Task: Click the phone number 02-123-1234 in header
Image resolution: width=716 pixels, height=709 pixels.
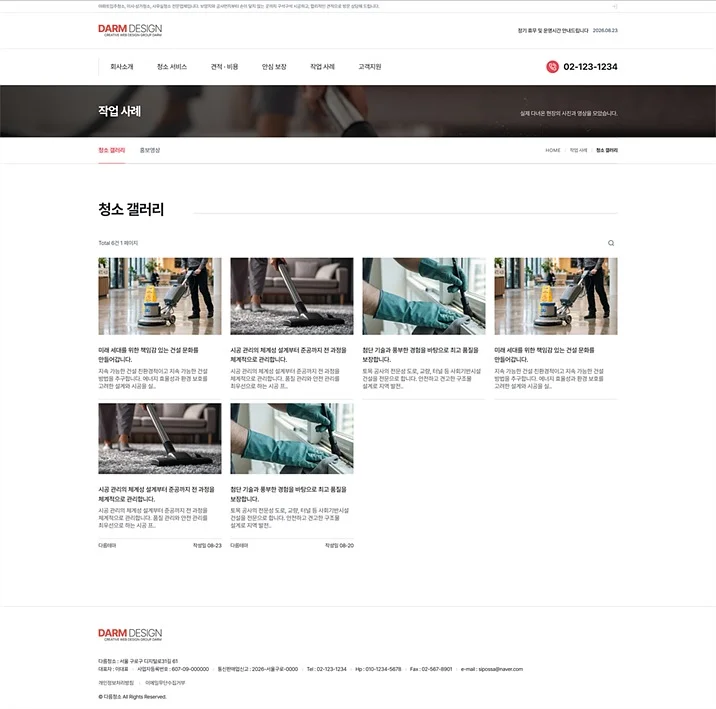Action: pyautogui.click(x=590, y=67)
